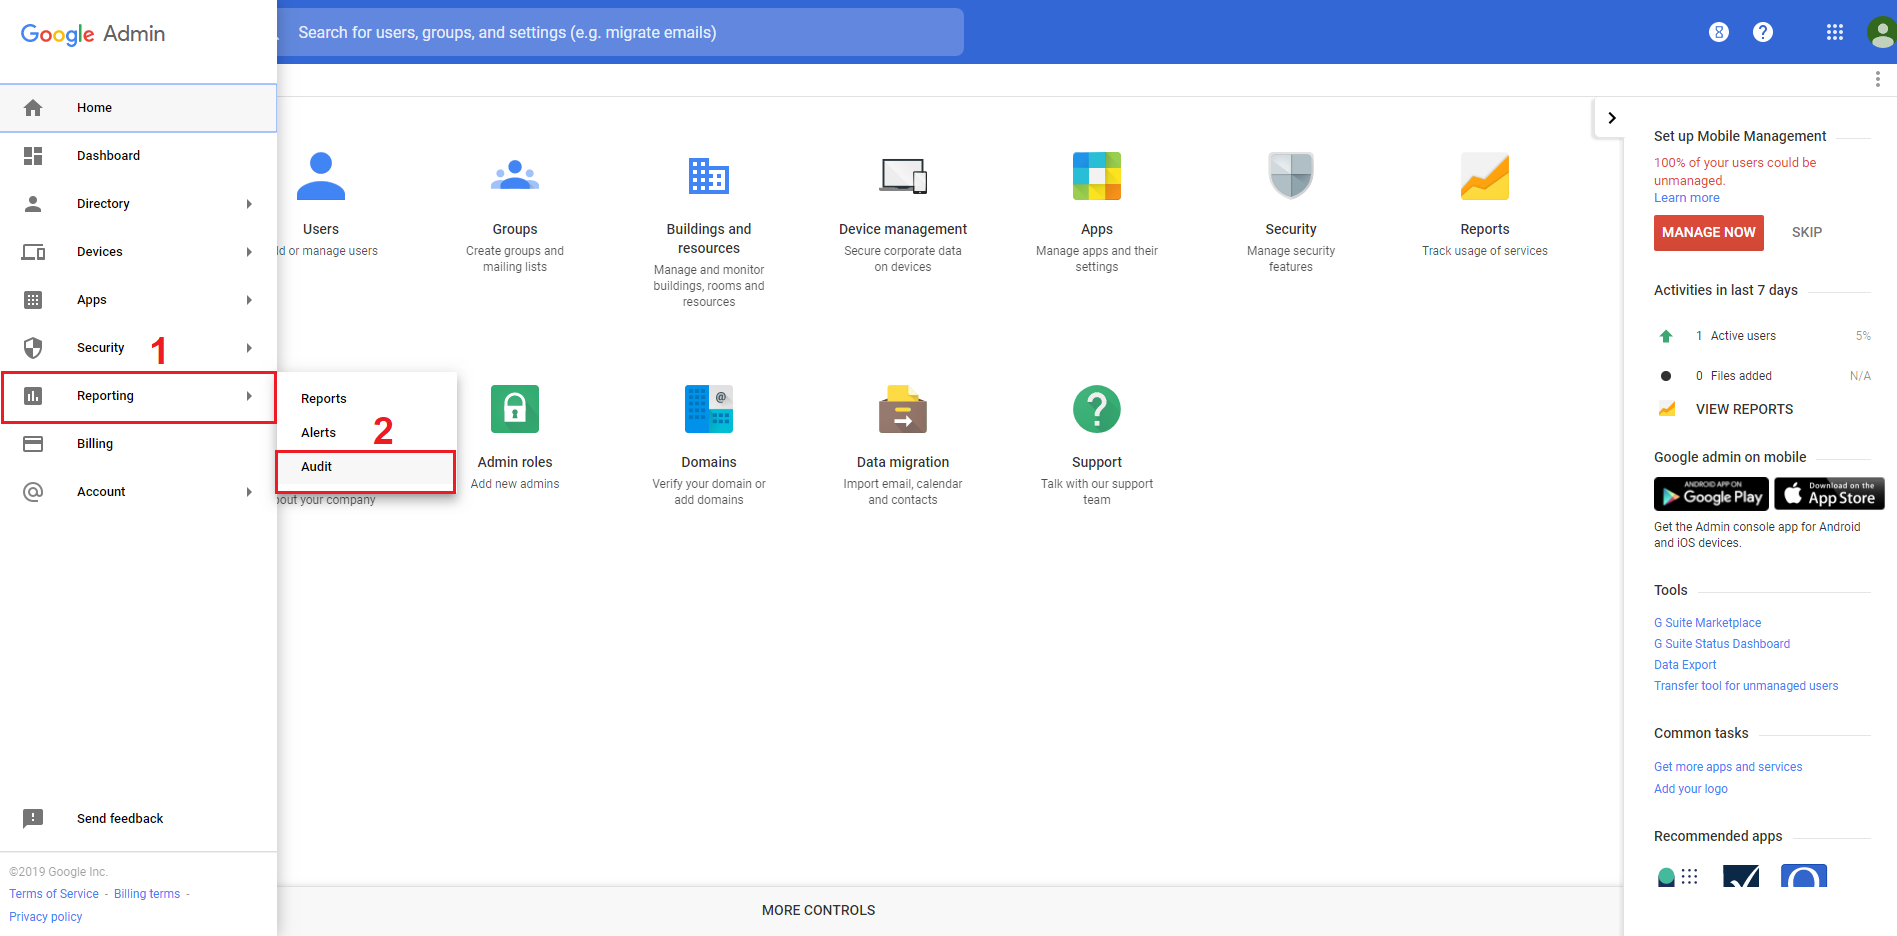Open the Google apps grid launcher
The width and height of the screenshot is (1897, 936).
coord(1835,32)
